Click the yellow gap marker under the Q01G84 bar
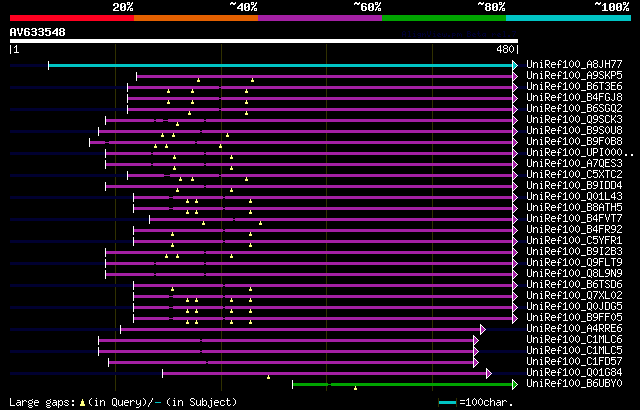The height and width of the screenshot is (410, 640). [269, 377]
